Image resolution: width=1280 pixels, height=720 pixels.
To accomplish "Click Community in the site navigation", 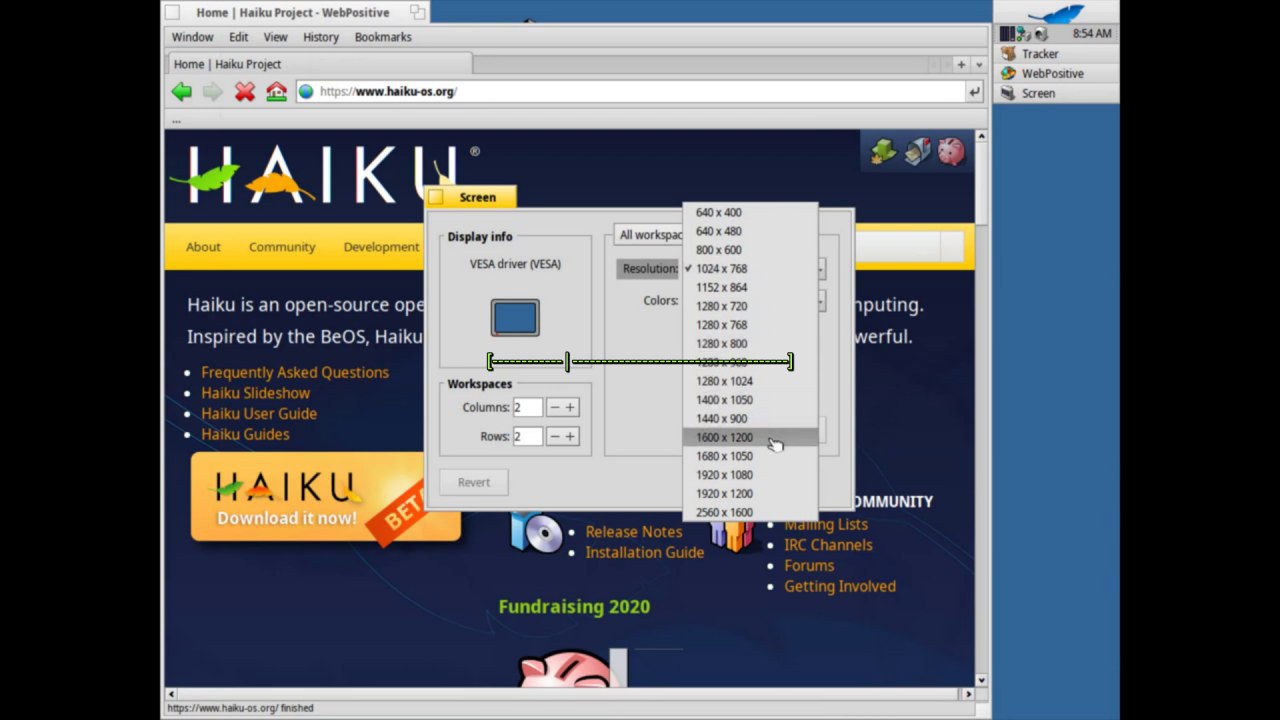I will (x=282, y=247).
